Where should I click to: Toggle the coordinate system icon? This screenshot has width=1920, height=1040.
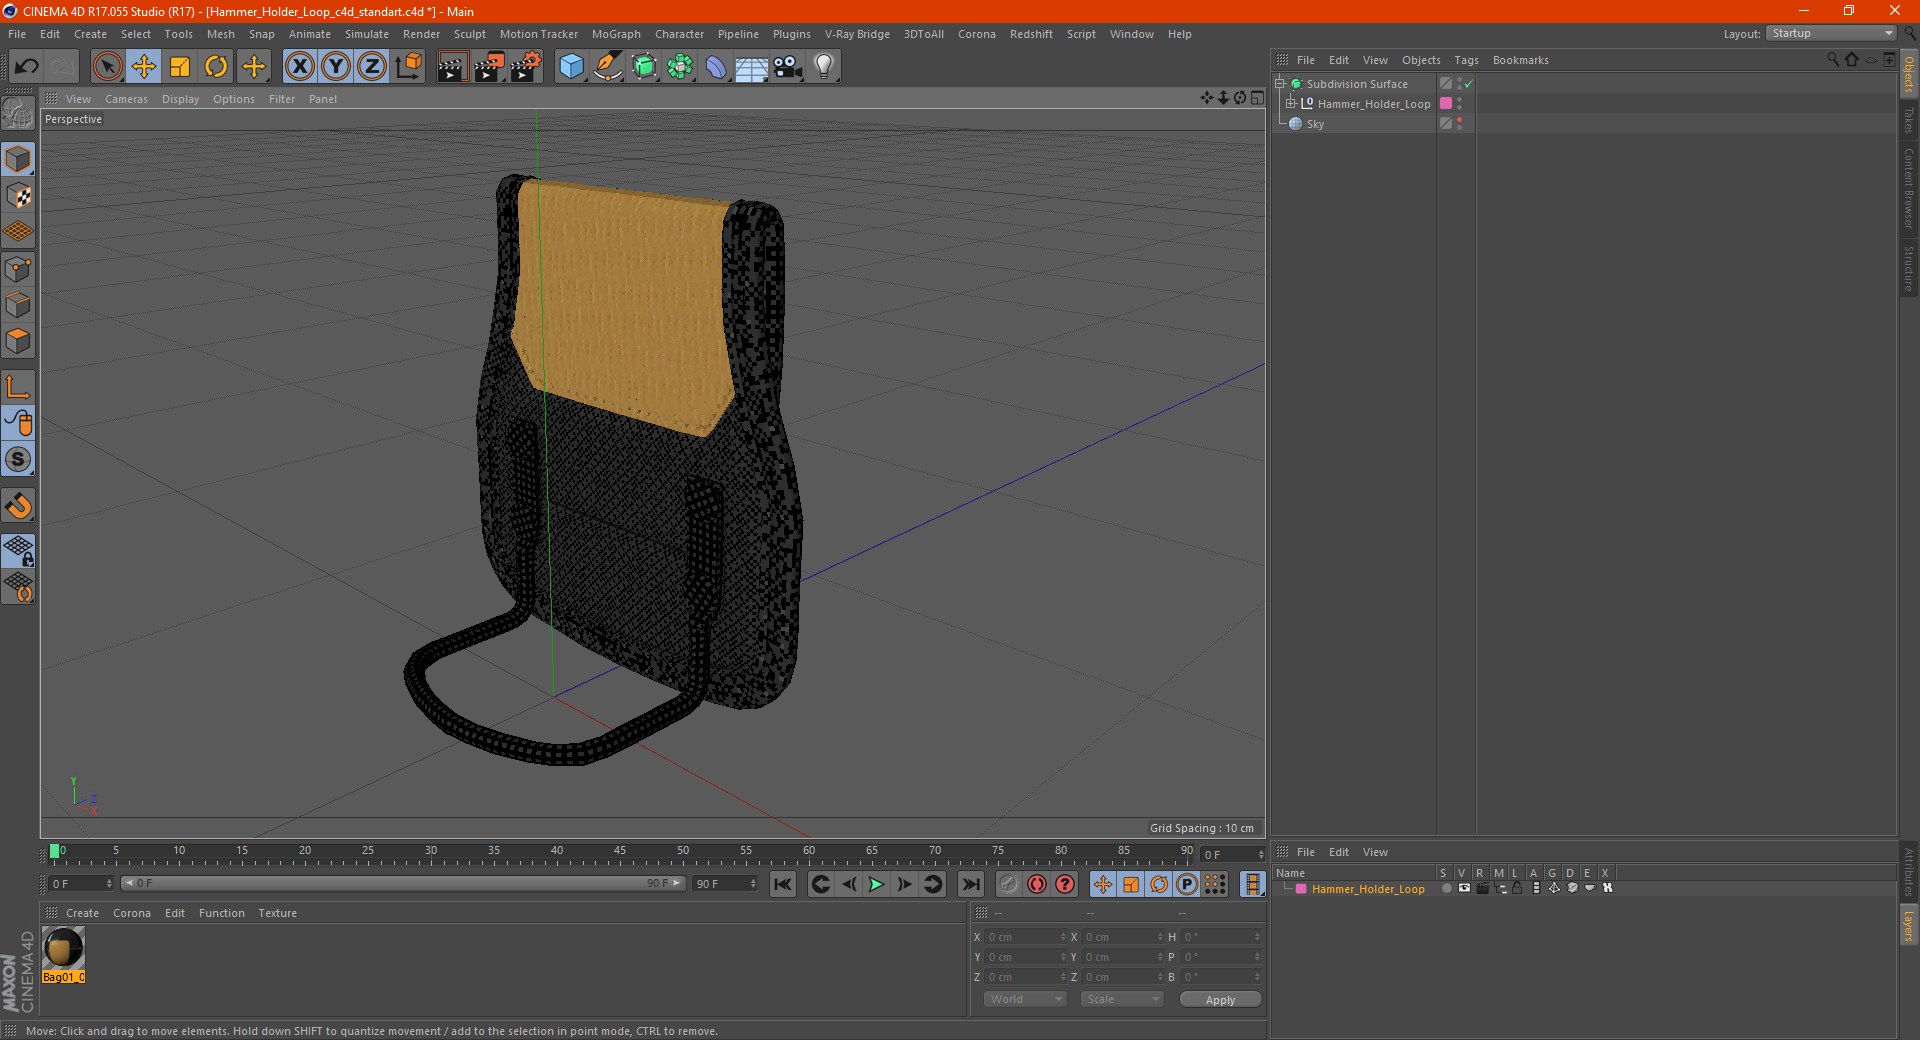coord(408,67)
